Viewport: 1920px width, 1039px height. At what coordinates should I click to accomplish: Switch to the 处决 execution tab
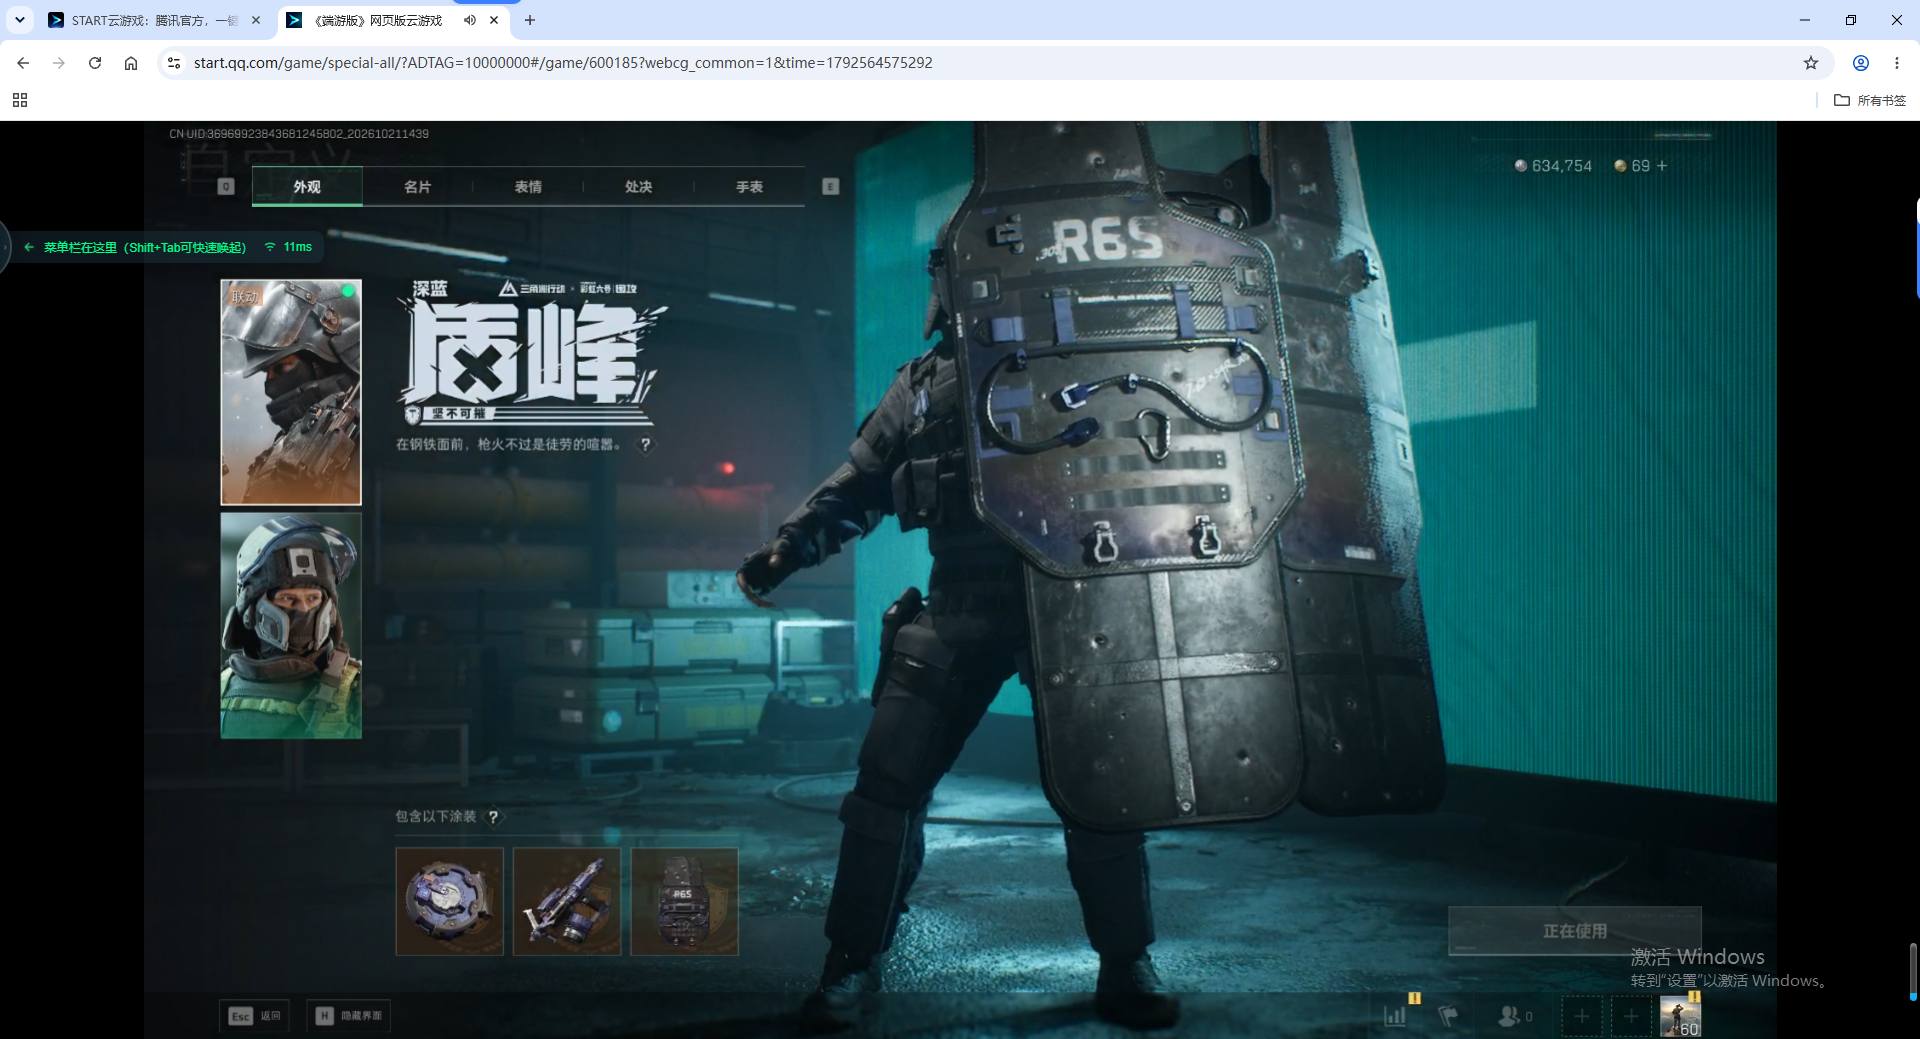638,187
